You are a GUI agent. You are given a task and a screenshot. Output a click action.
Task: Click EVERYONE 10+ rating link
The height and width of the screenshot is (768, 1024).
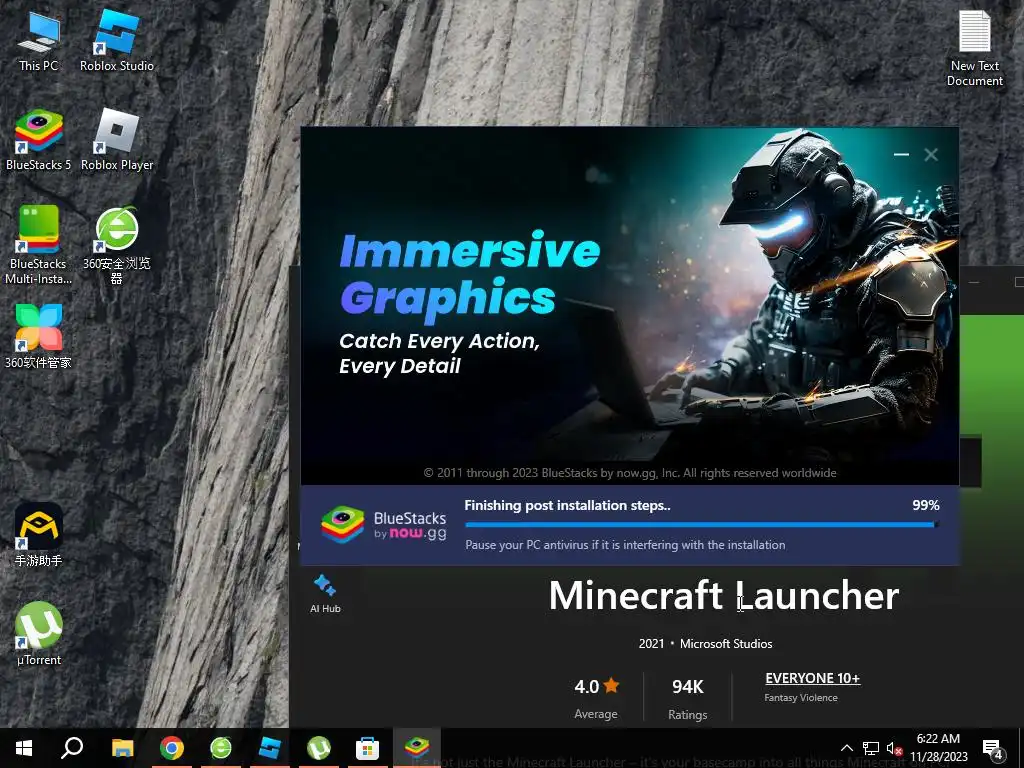tap(812, 678)
